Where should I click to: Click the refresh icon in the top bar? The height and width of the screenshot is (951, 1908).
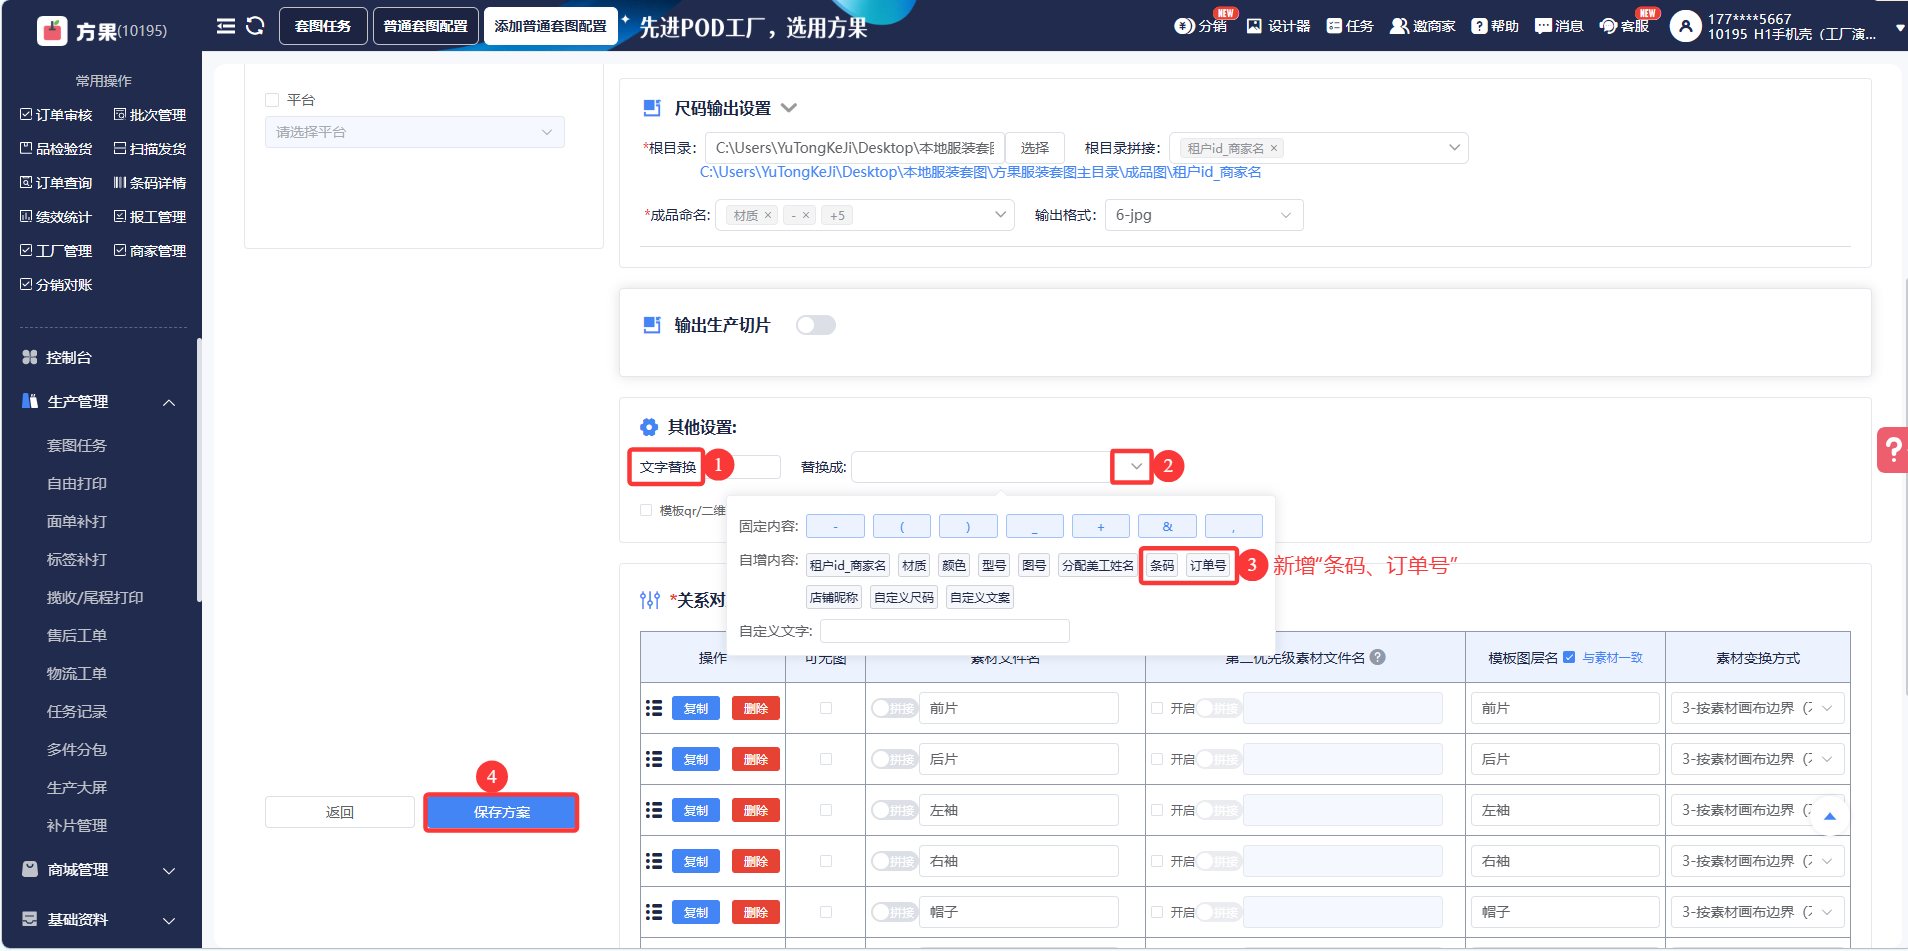click(x=255, y=26)
